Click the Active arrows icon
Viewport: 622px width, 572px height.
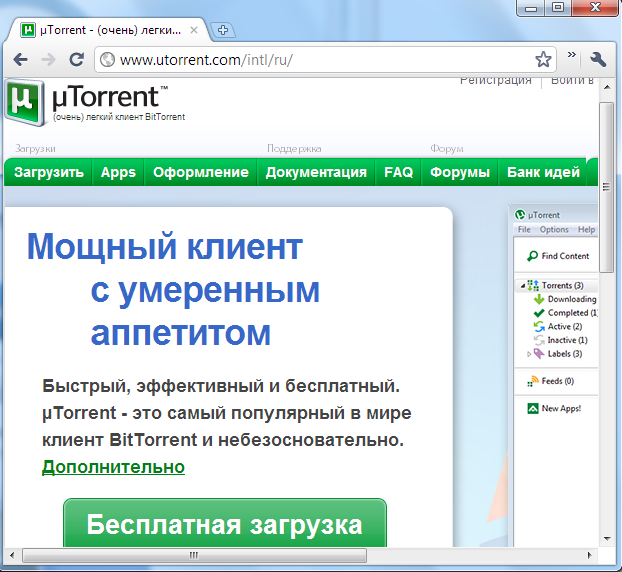[539, 326]
